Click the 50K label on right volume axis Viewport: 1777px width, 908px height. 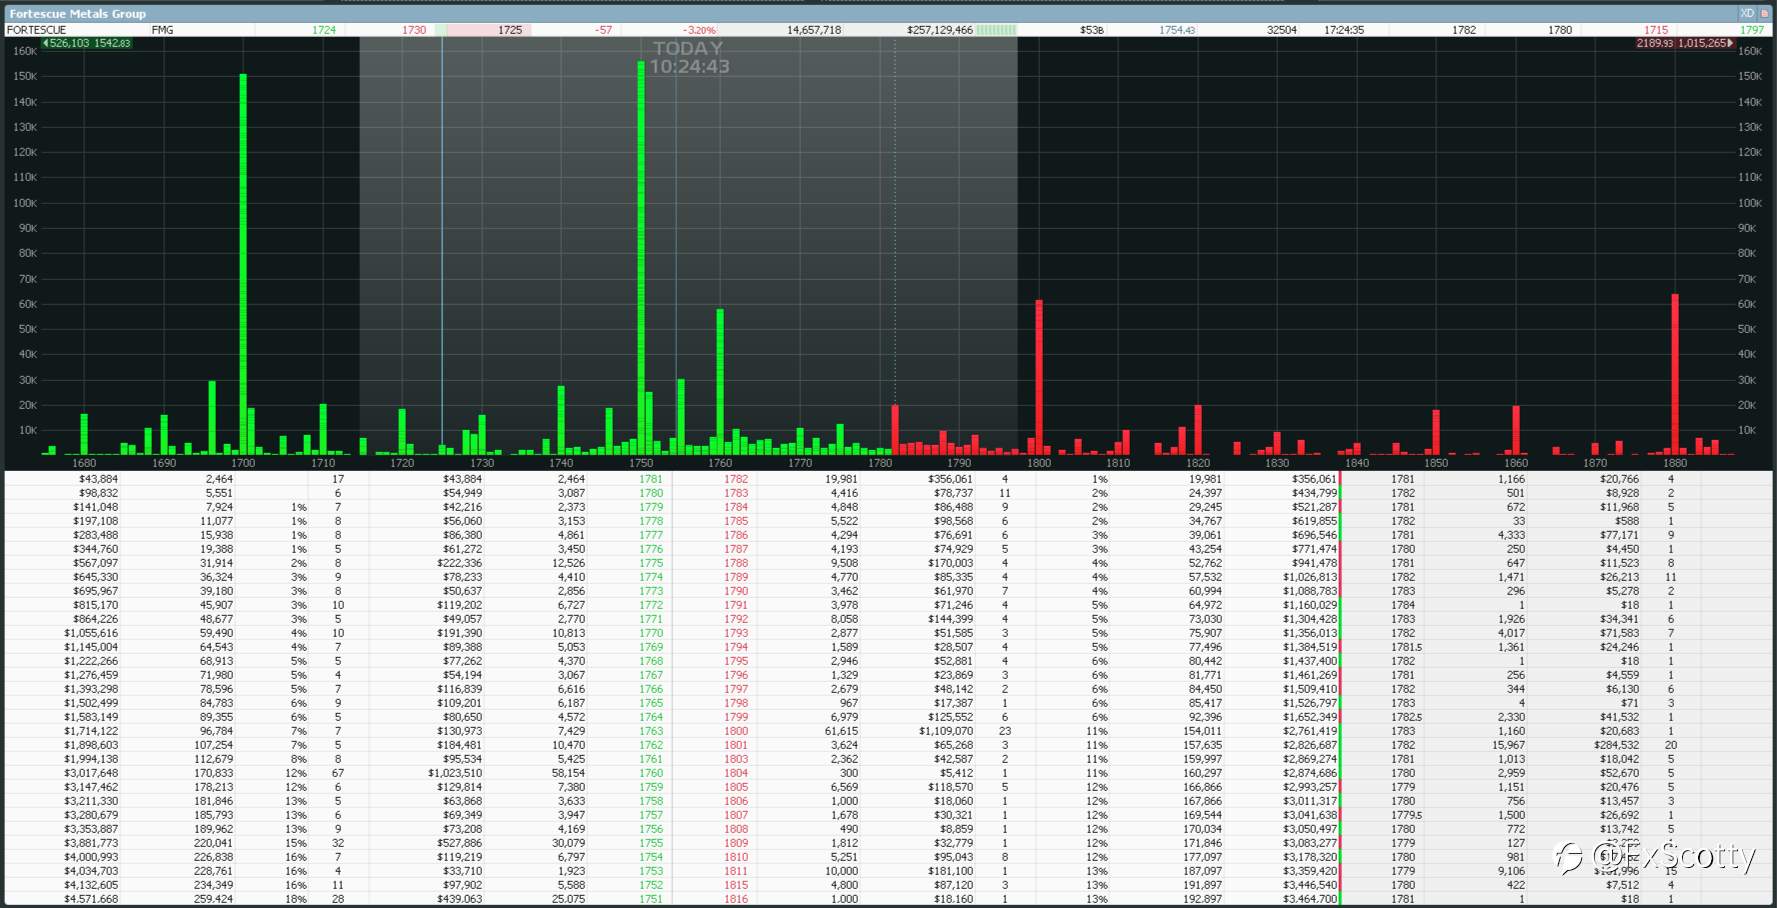(x=1747, y=329)
